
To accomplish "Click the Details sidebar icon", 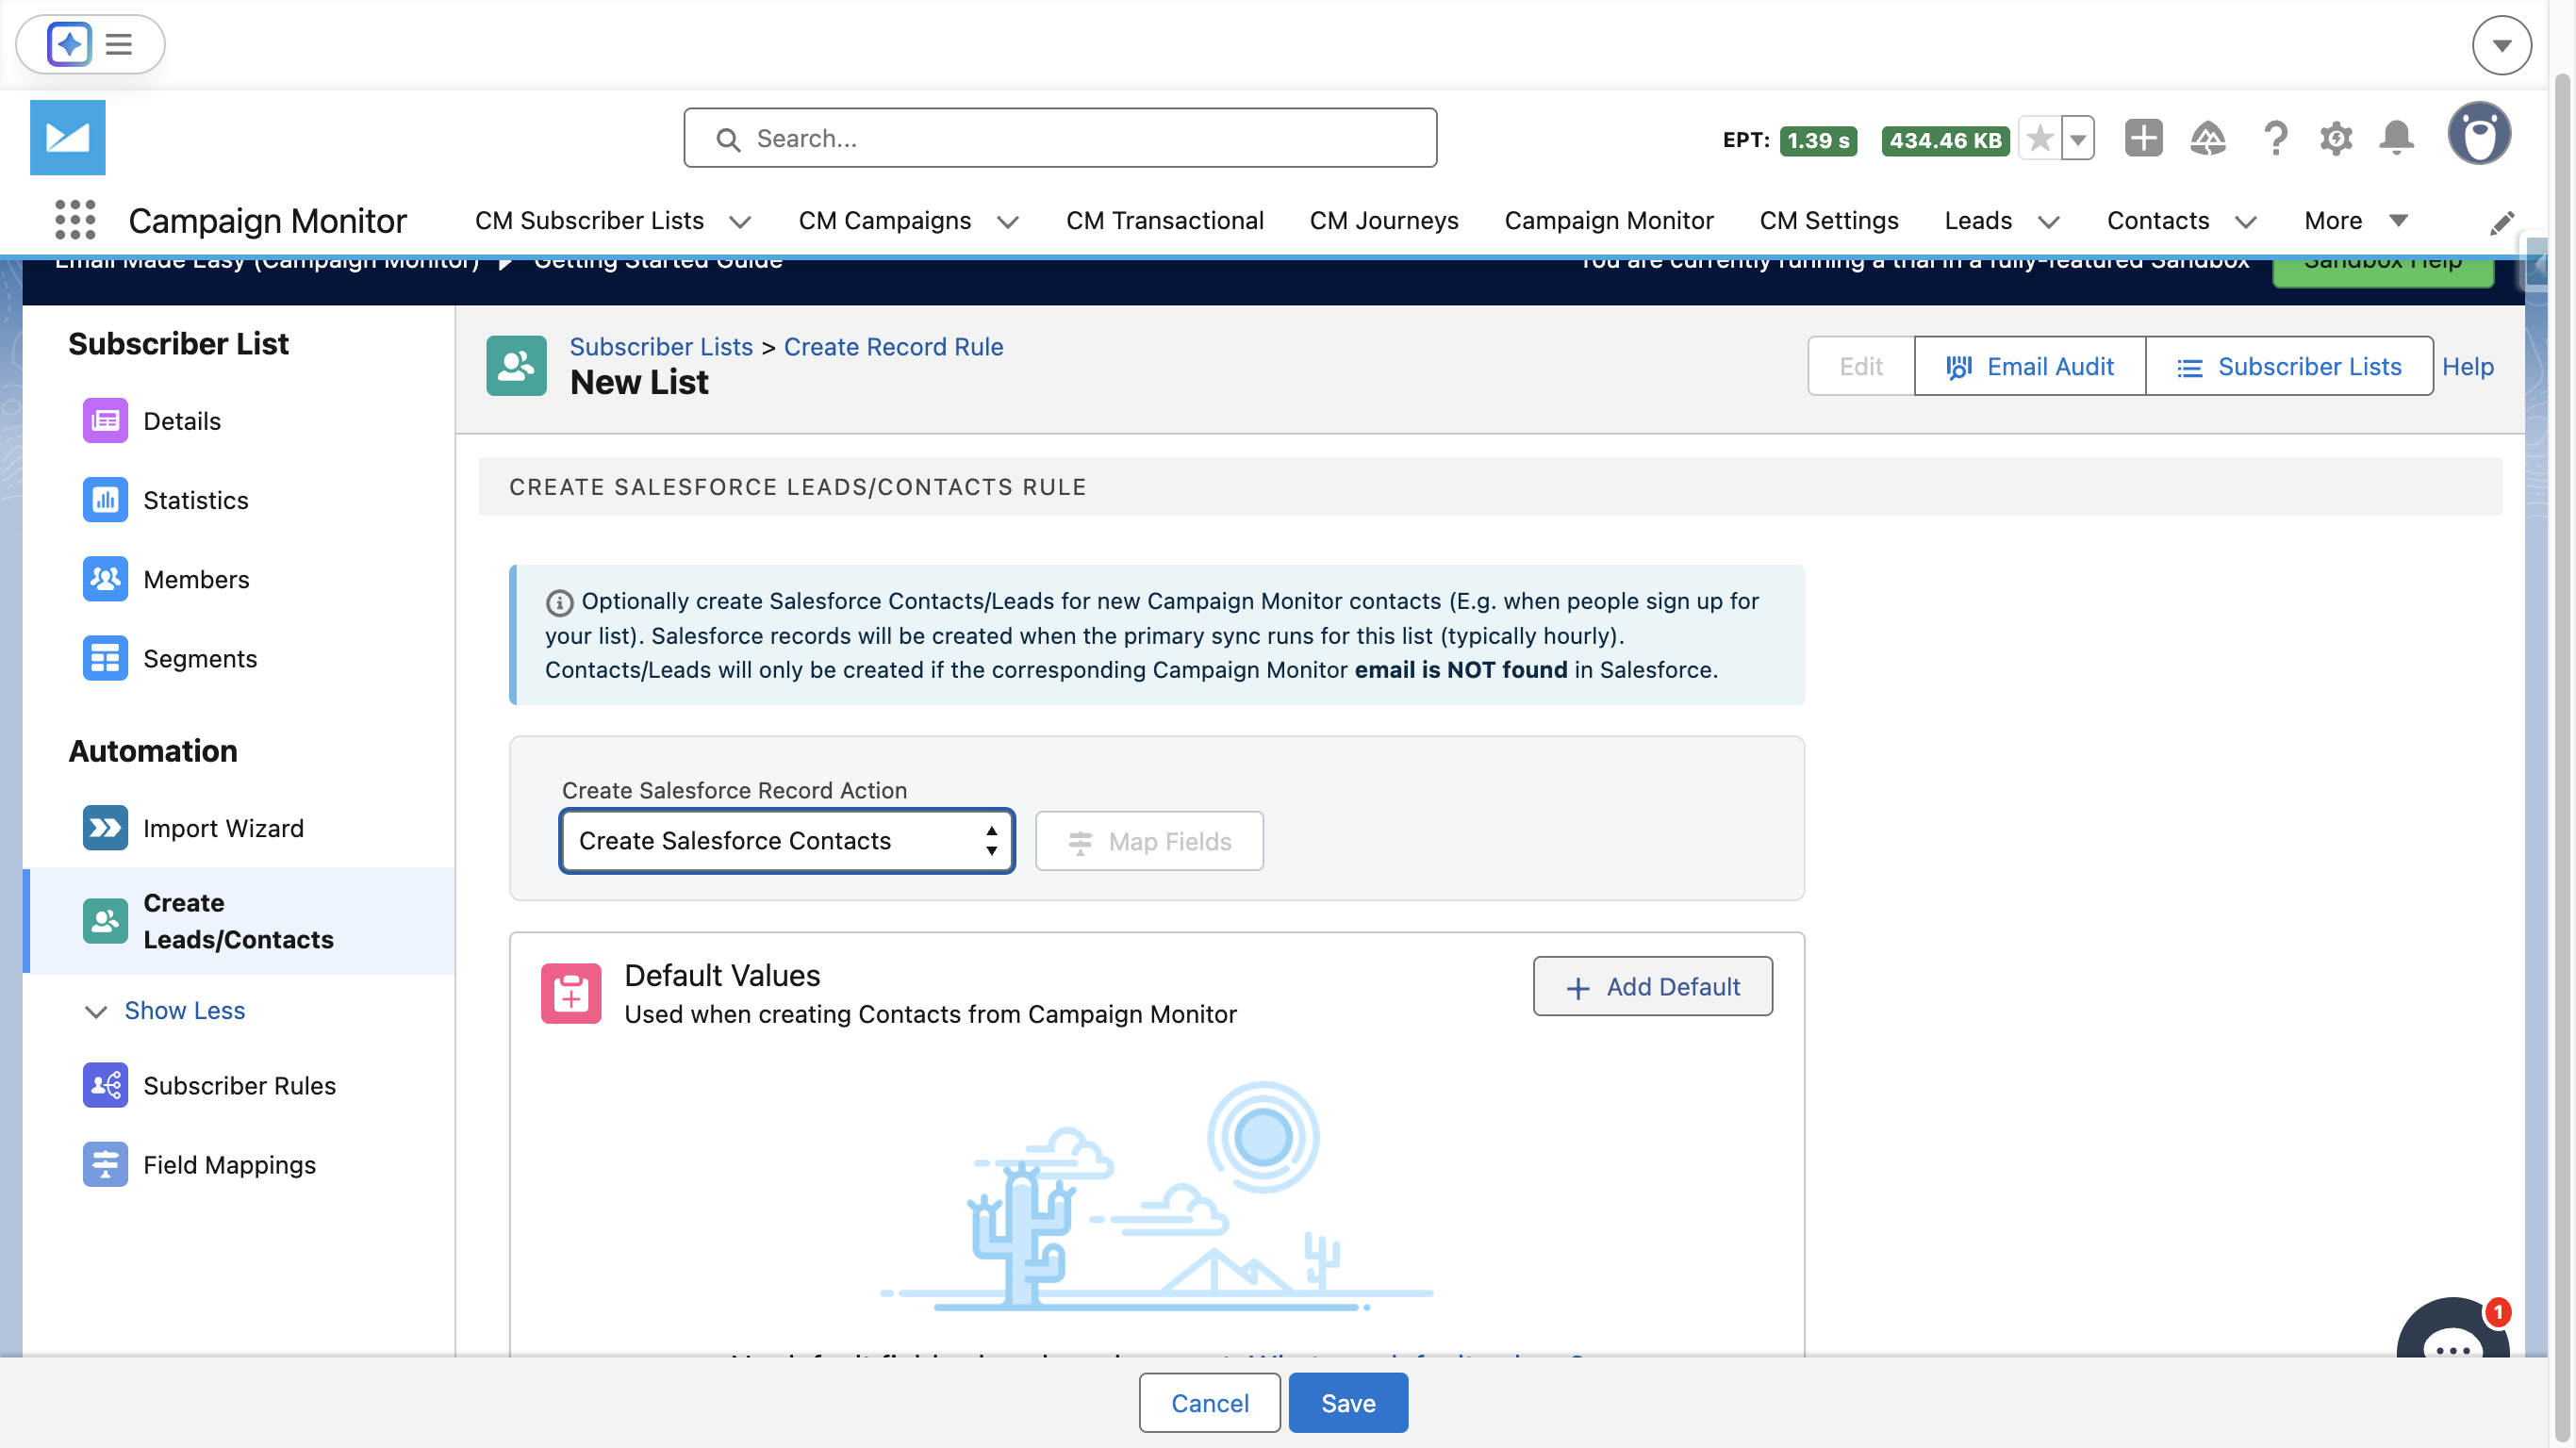I will [105, 421].
